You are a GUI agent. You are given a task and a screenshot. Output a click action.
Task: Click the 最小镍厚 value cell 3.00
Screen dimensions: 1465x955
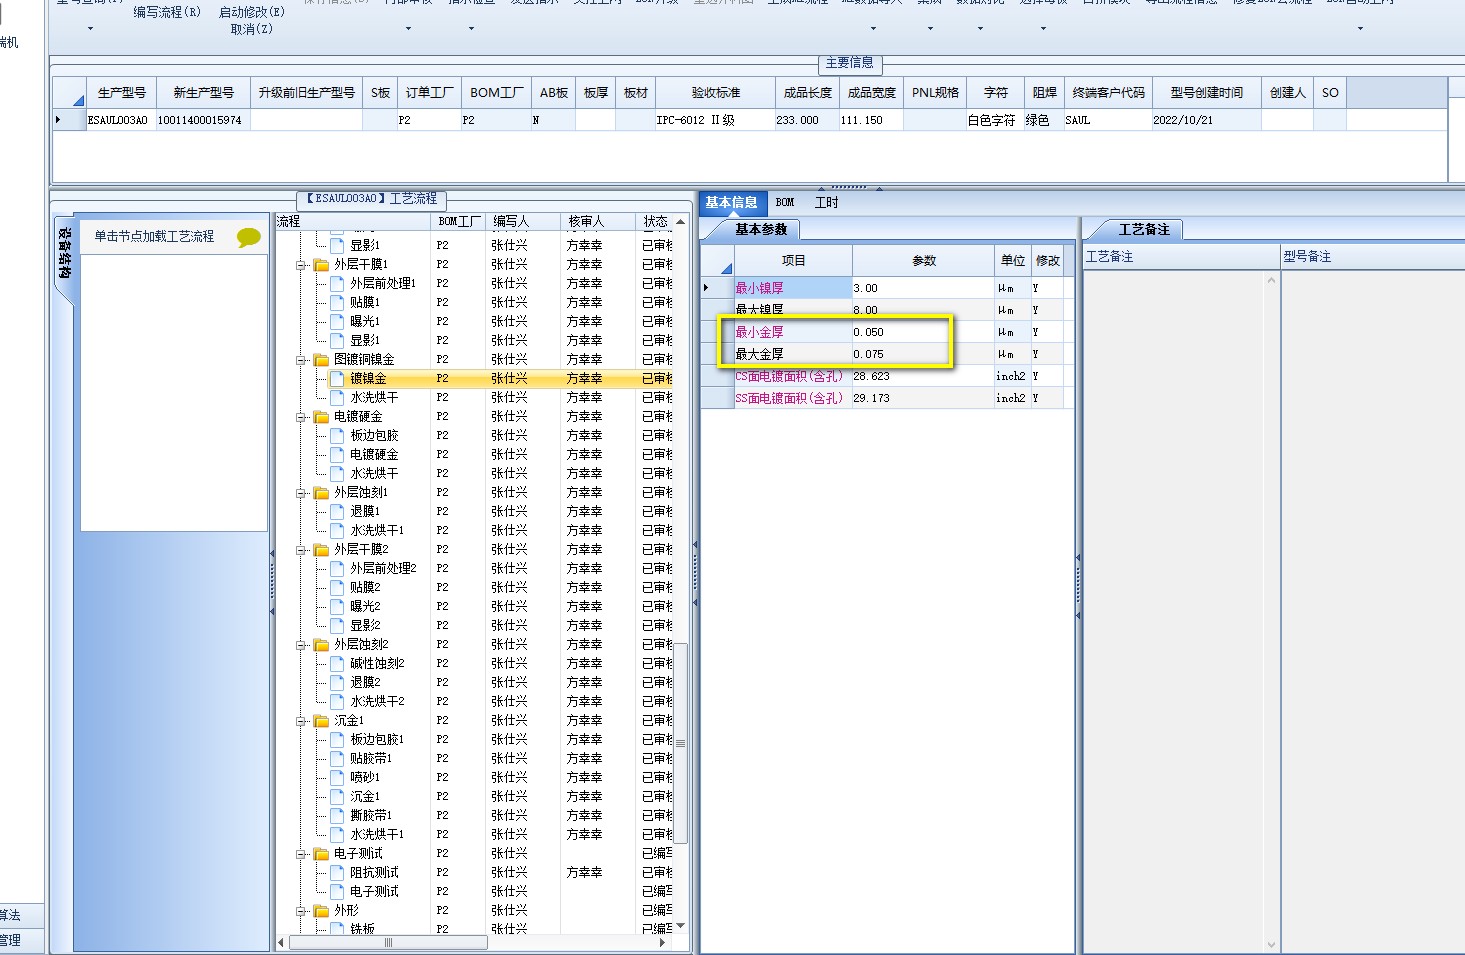coord(922,288)
